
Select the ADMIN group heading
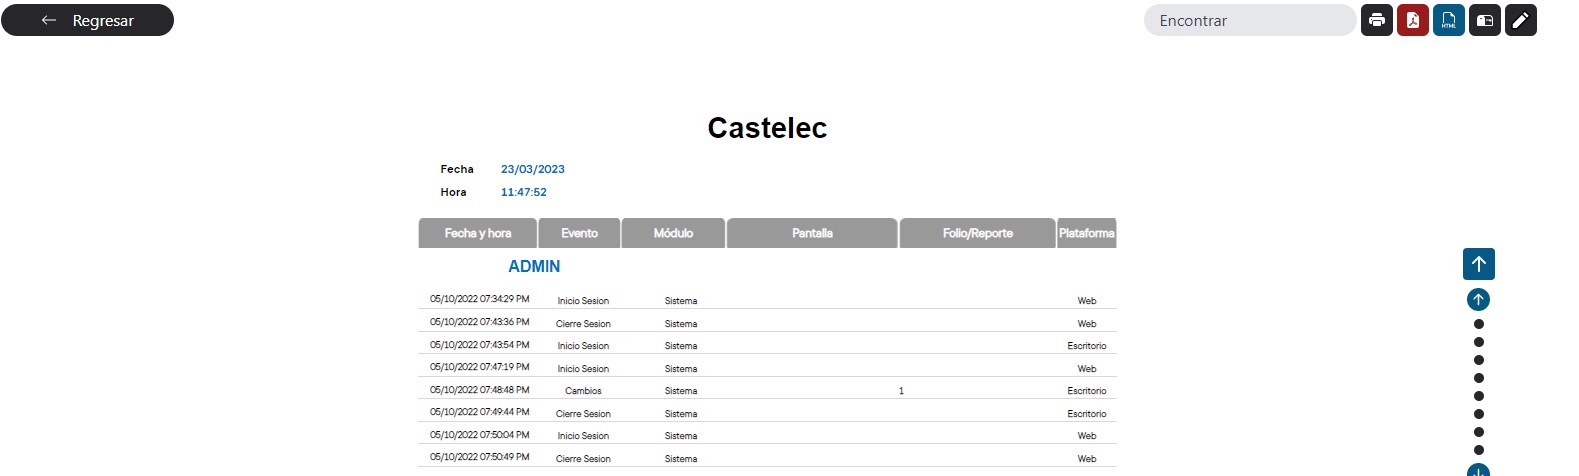tap(534, 266)
